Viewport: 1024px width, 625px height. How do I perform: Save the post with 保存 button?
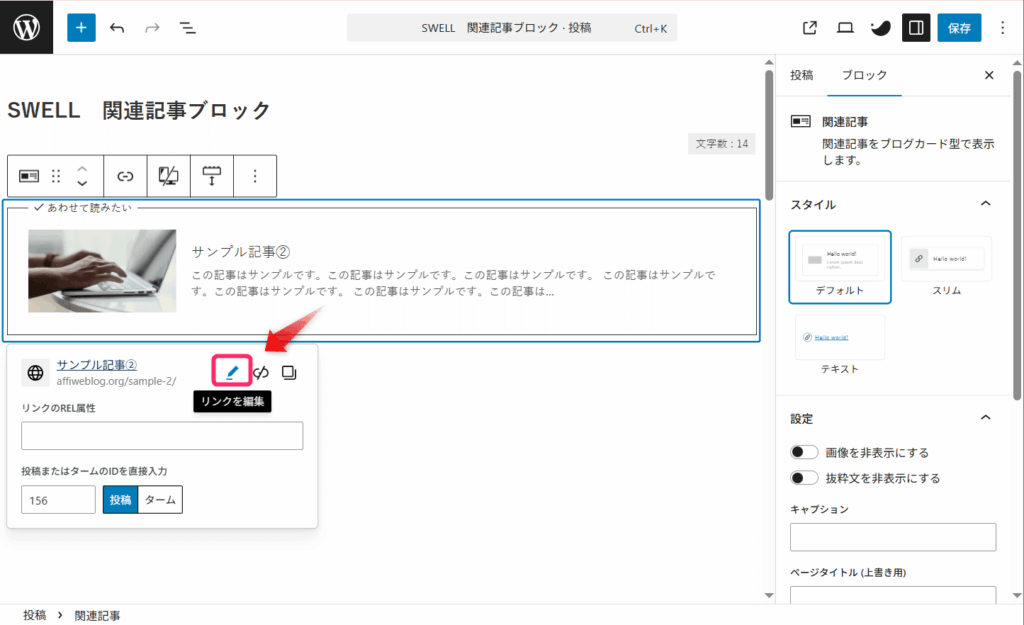(x=959, y=27)
